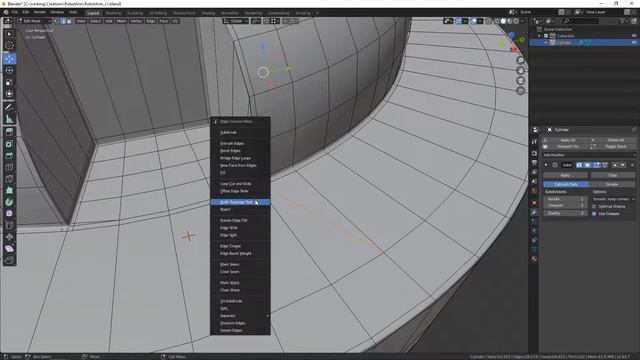Switch to face select mode
The height and width of the screenshot is (360, 640).
coord(69,21)
